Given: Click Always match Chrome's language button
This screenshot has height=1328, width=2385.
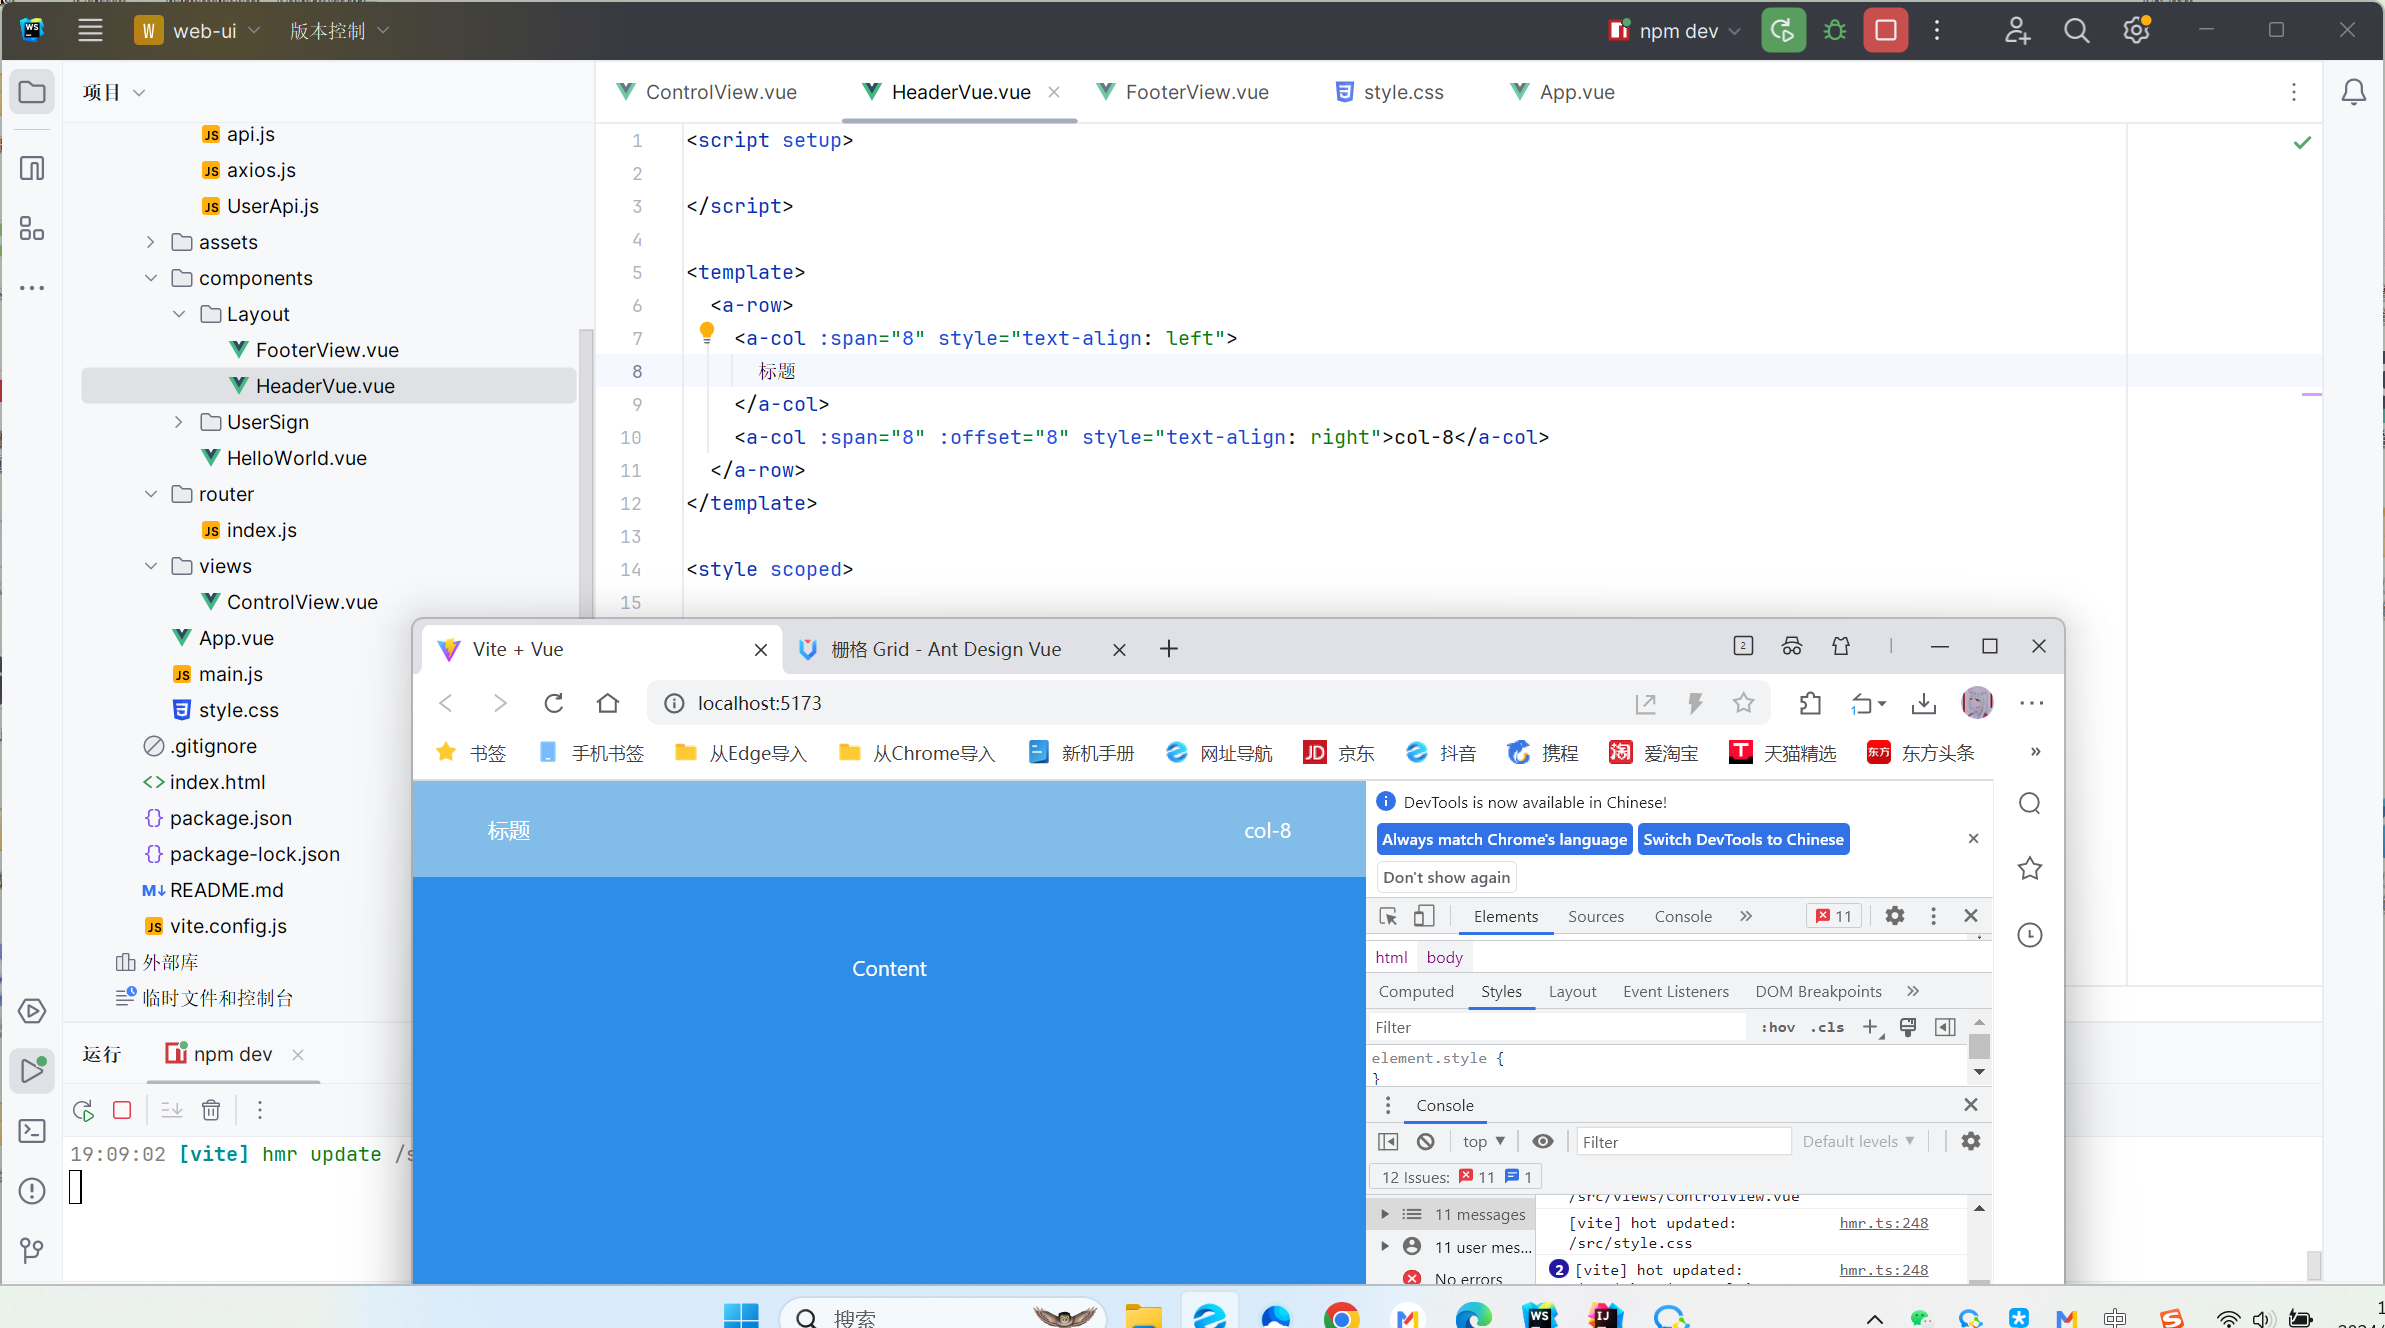Looking at the screenshot, I should tap(1504, 839).
